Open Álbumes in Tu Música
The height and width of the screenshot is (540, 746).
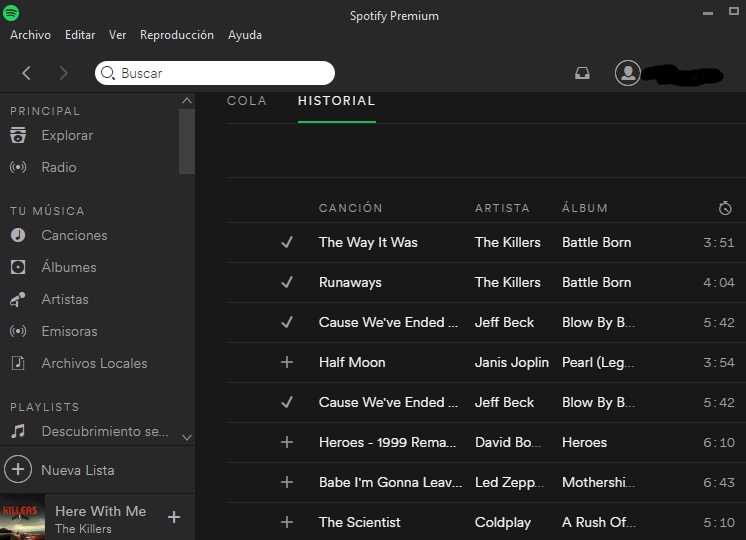point(69,267)
